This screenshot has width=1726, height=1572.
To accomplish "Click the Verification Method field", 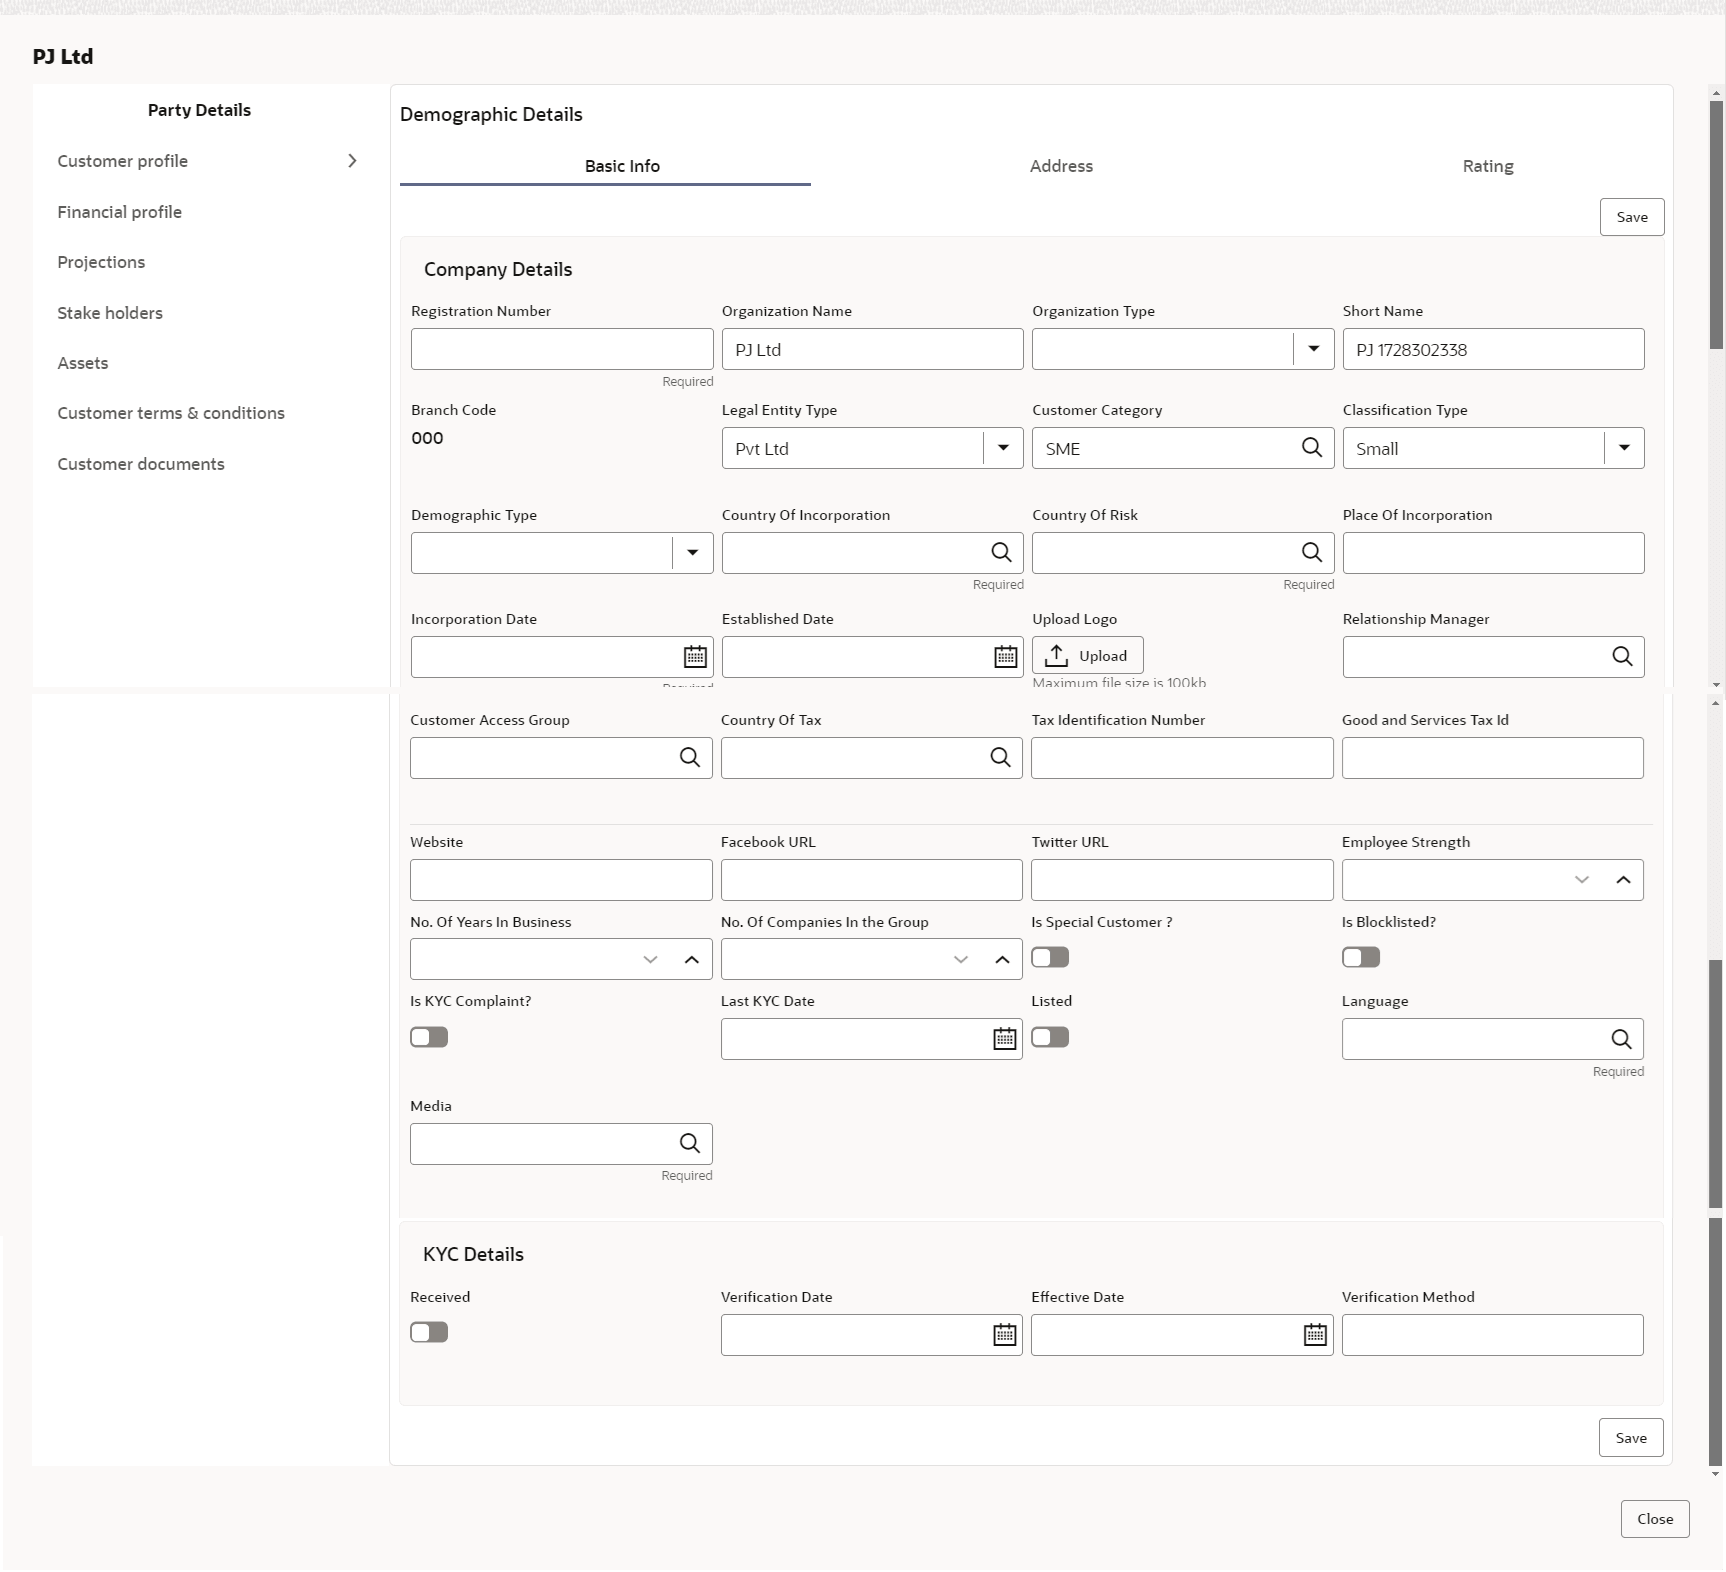I will (1492, 1335).
